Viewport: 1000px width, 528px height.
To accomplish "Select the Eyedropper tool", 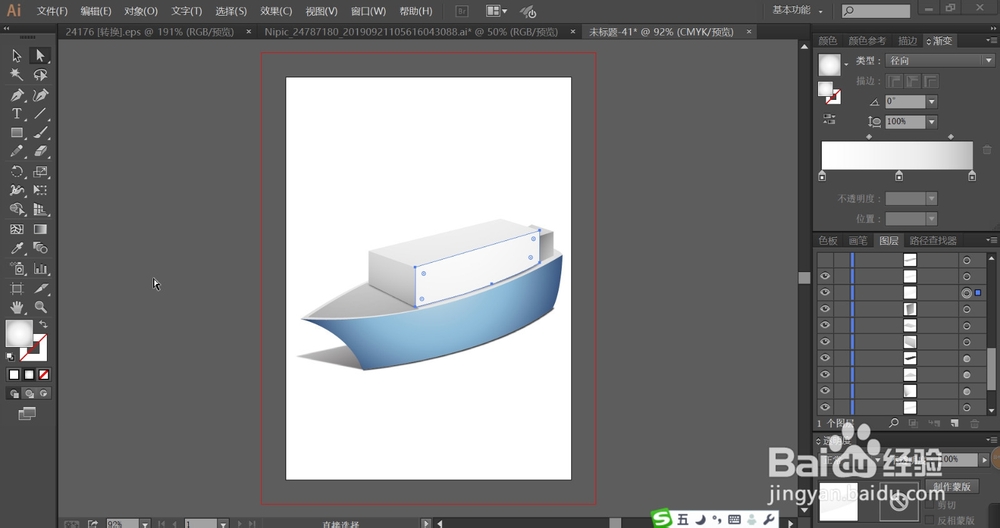I will coord(17,248).
